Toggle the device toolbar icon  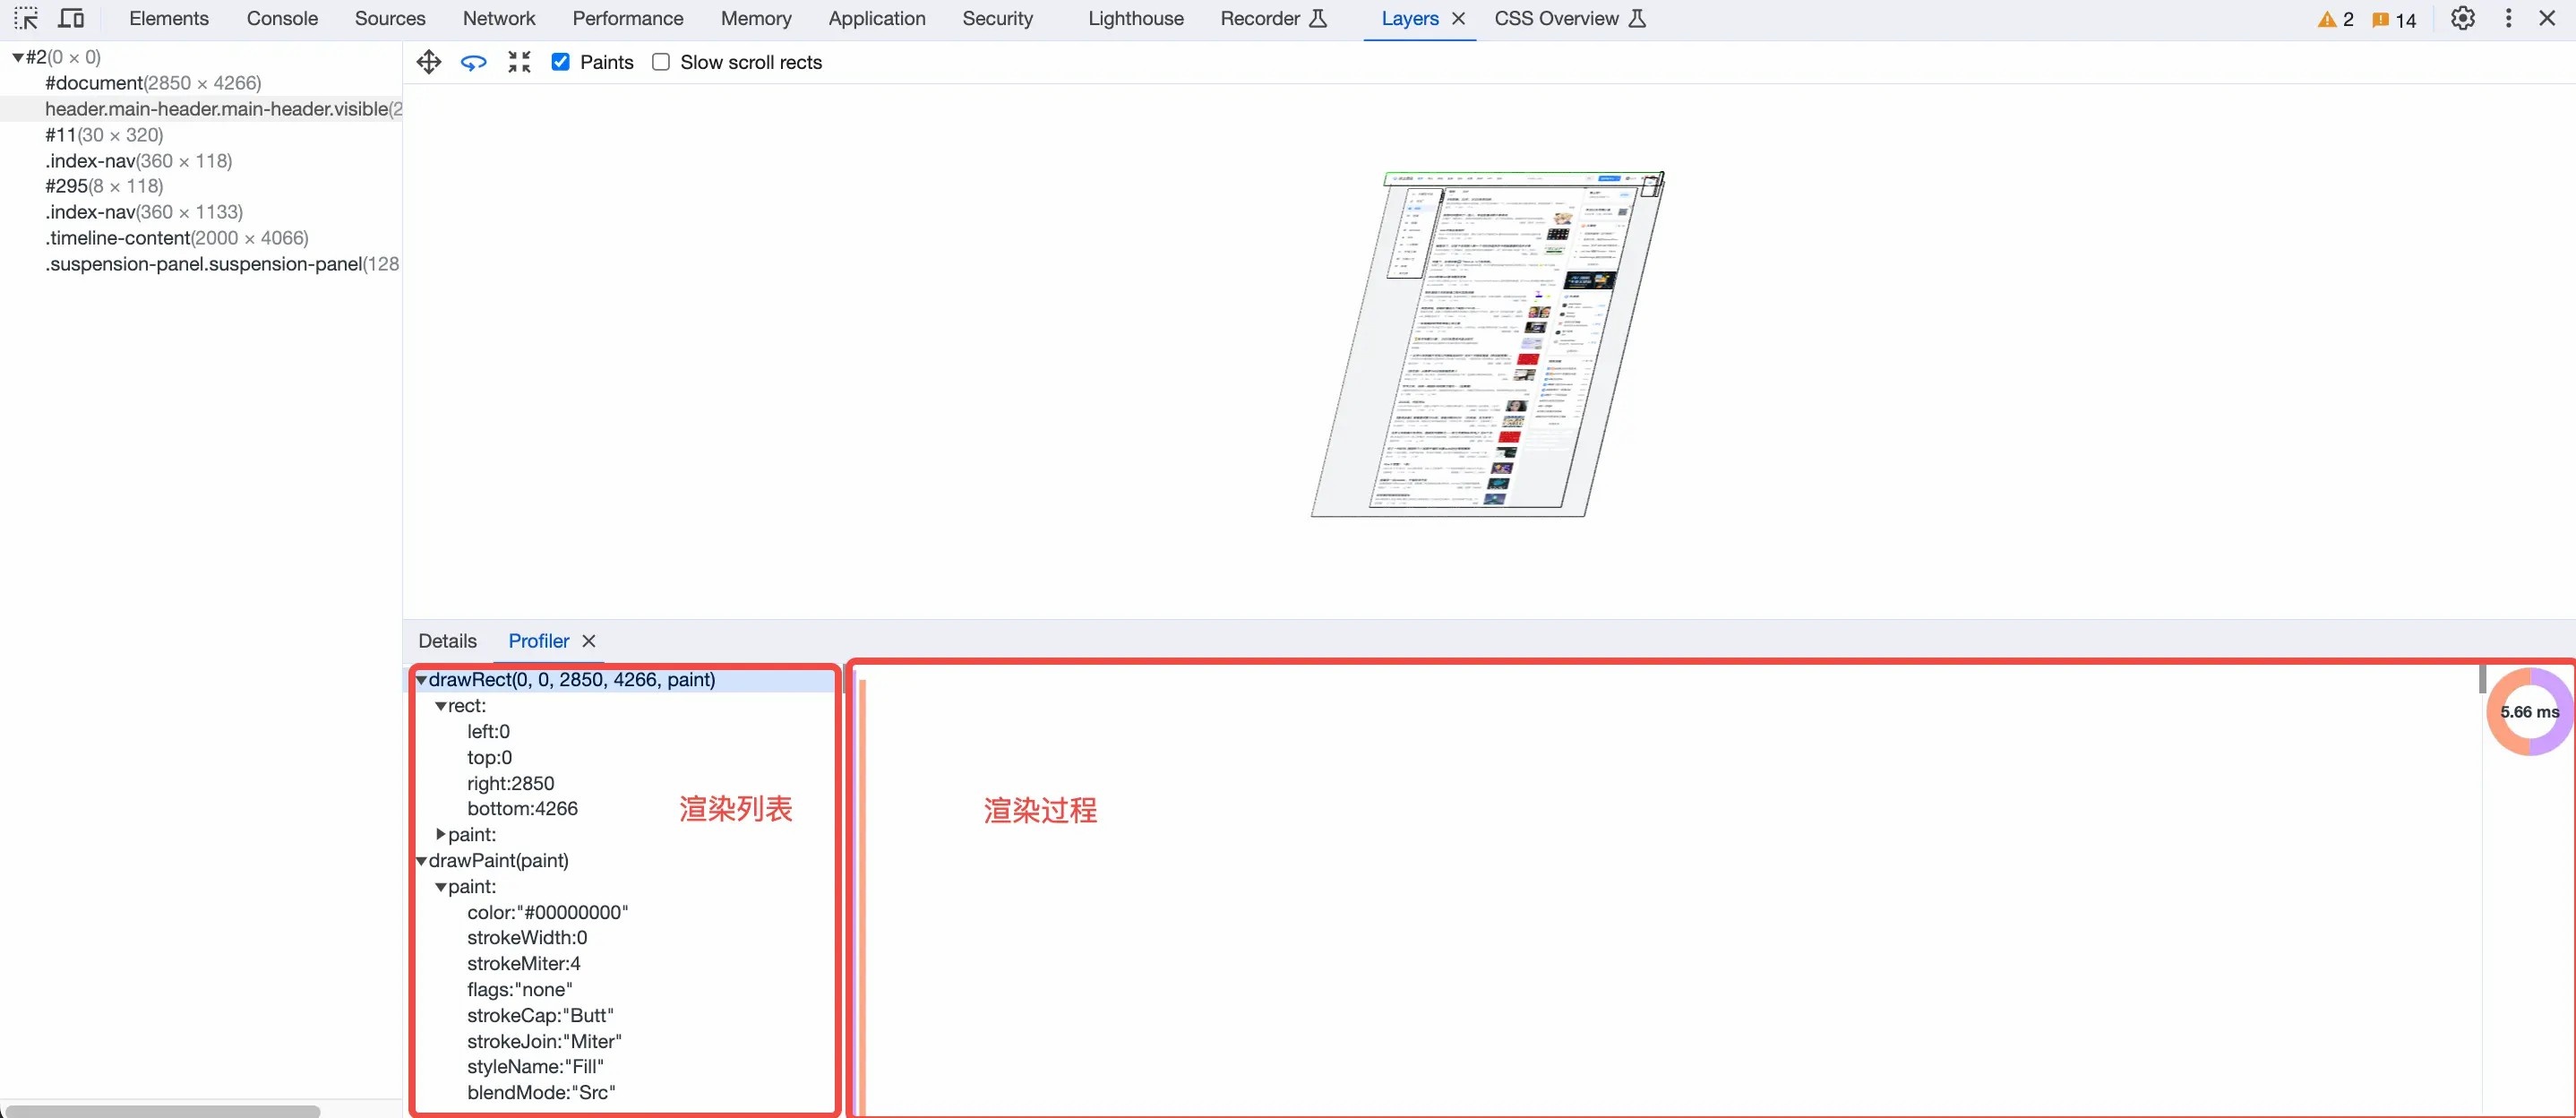click(x=71, y=18)
